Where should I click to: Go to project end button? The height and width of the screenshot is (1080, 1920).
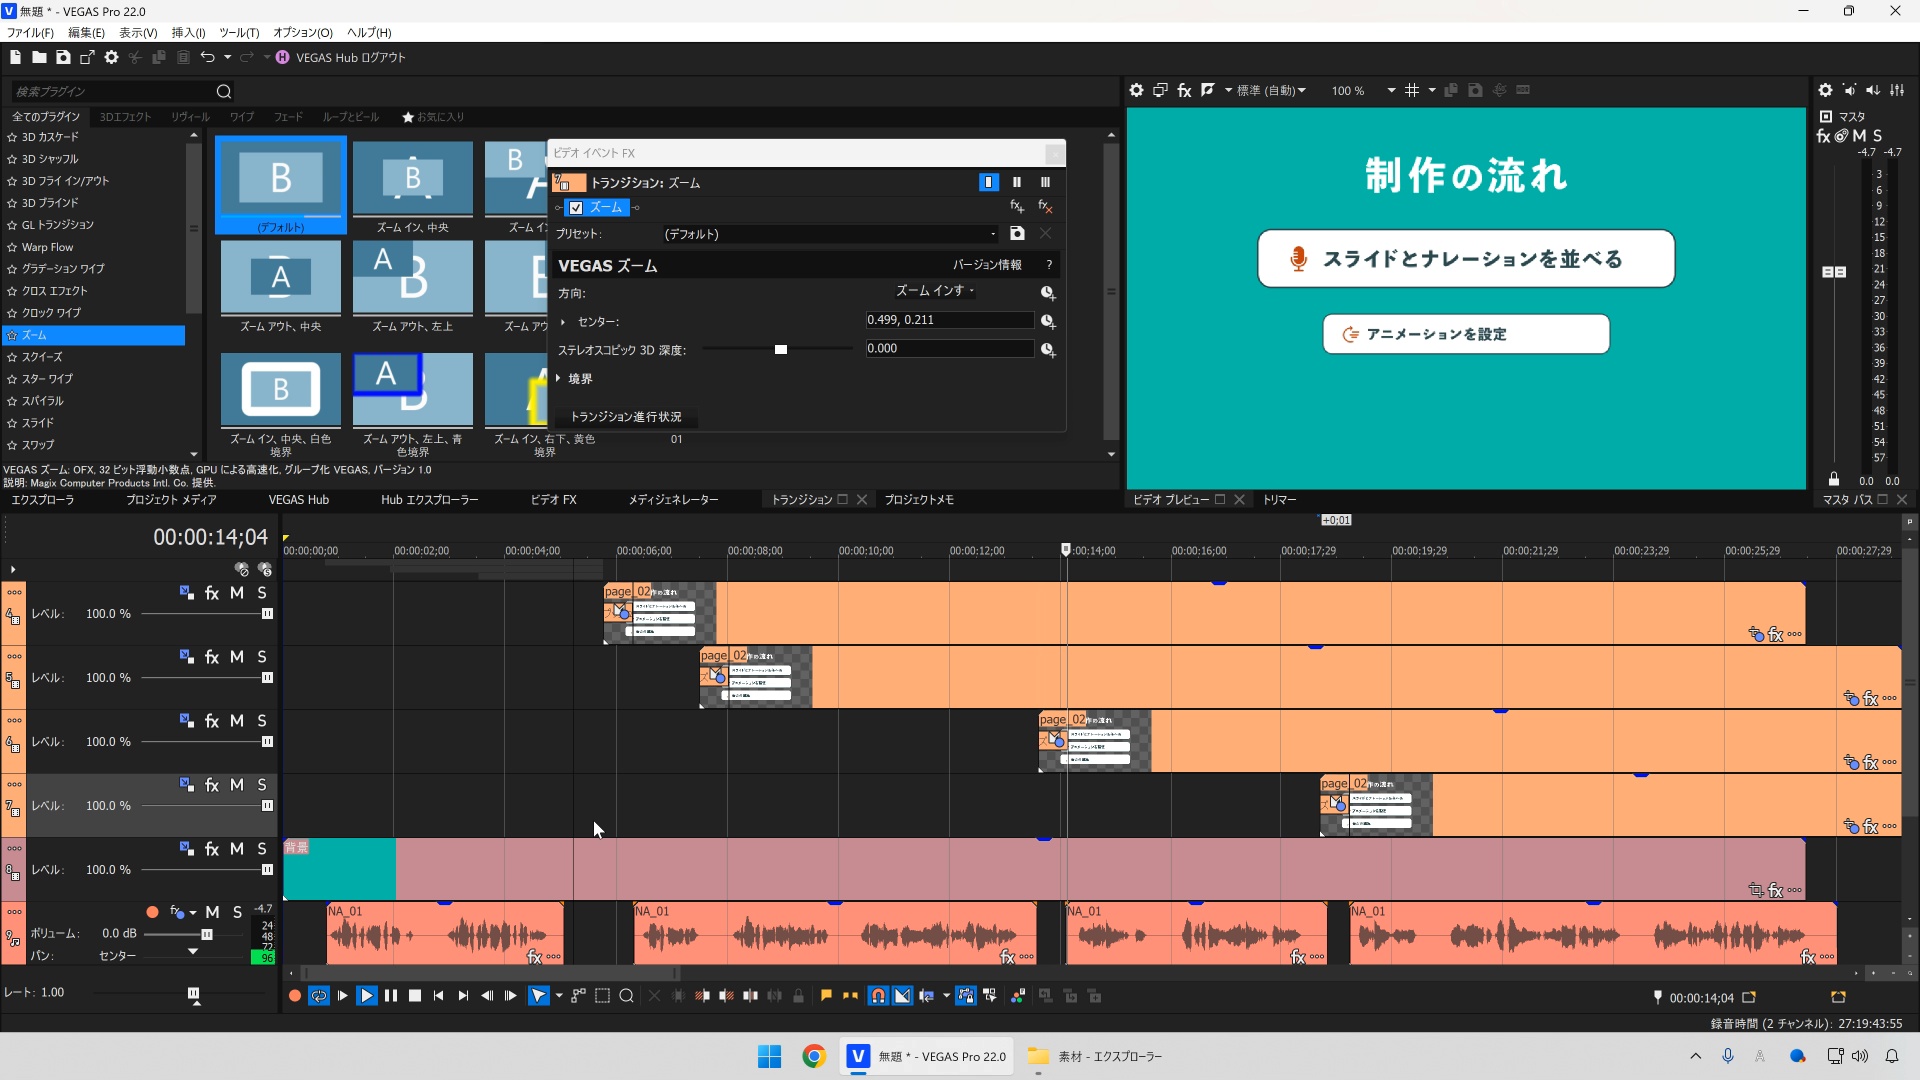[x=463, y=996]
